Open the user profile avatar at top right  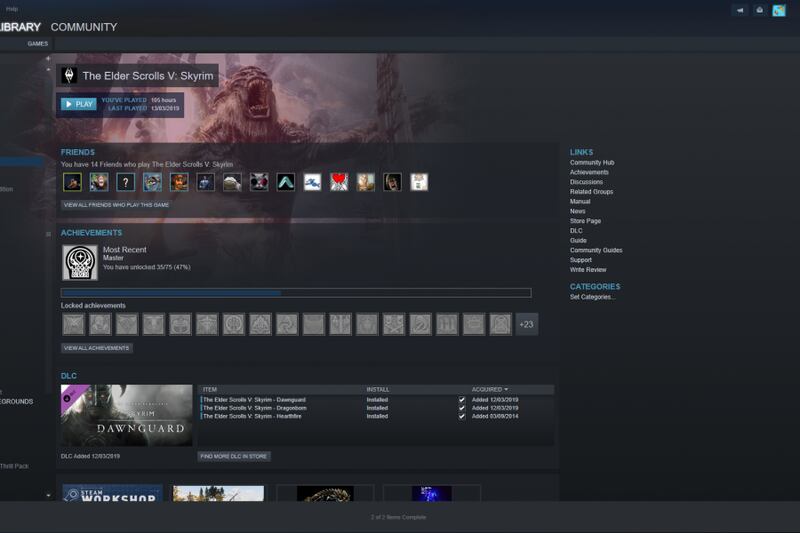point(779,10)
